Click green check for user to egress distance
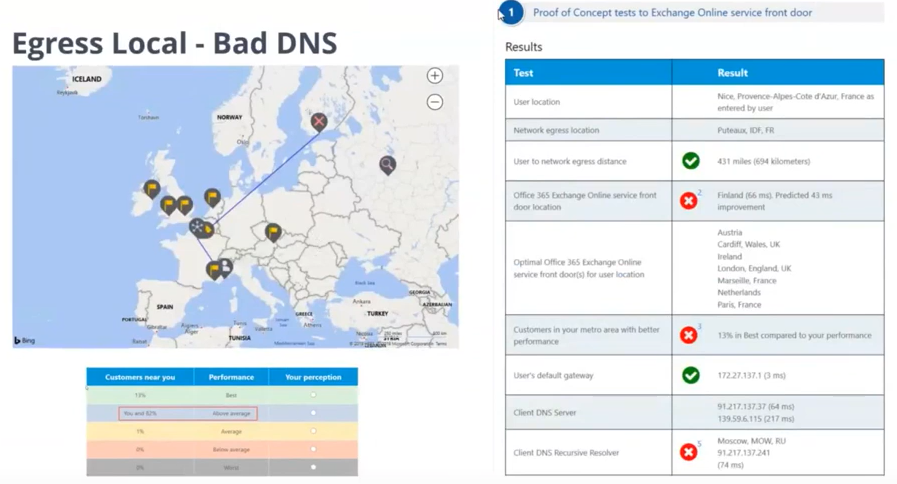Image resolution: width=897 pixels, height=484 pixels. click(690, 161)
